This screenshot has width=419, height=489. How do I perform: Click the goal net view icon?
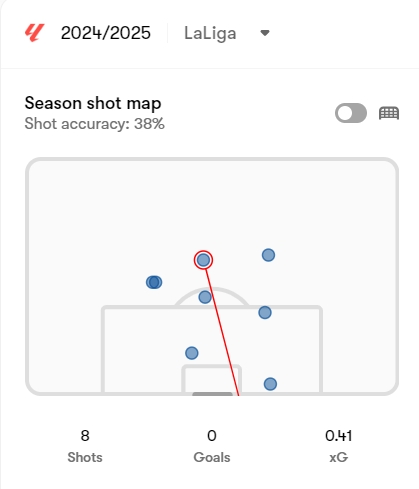[389, 113]
